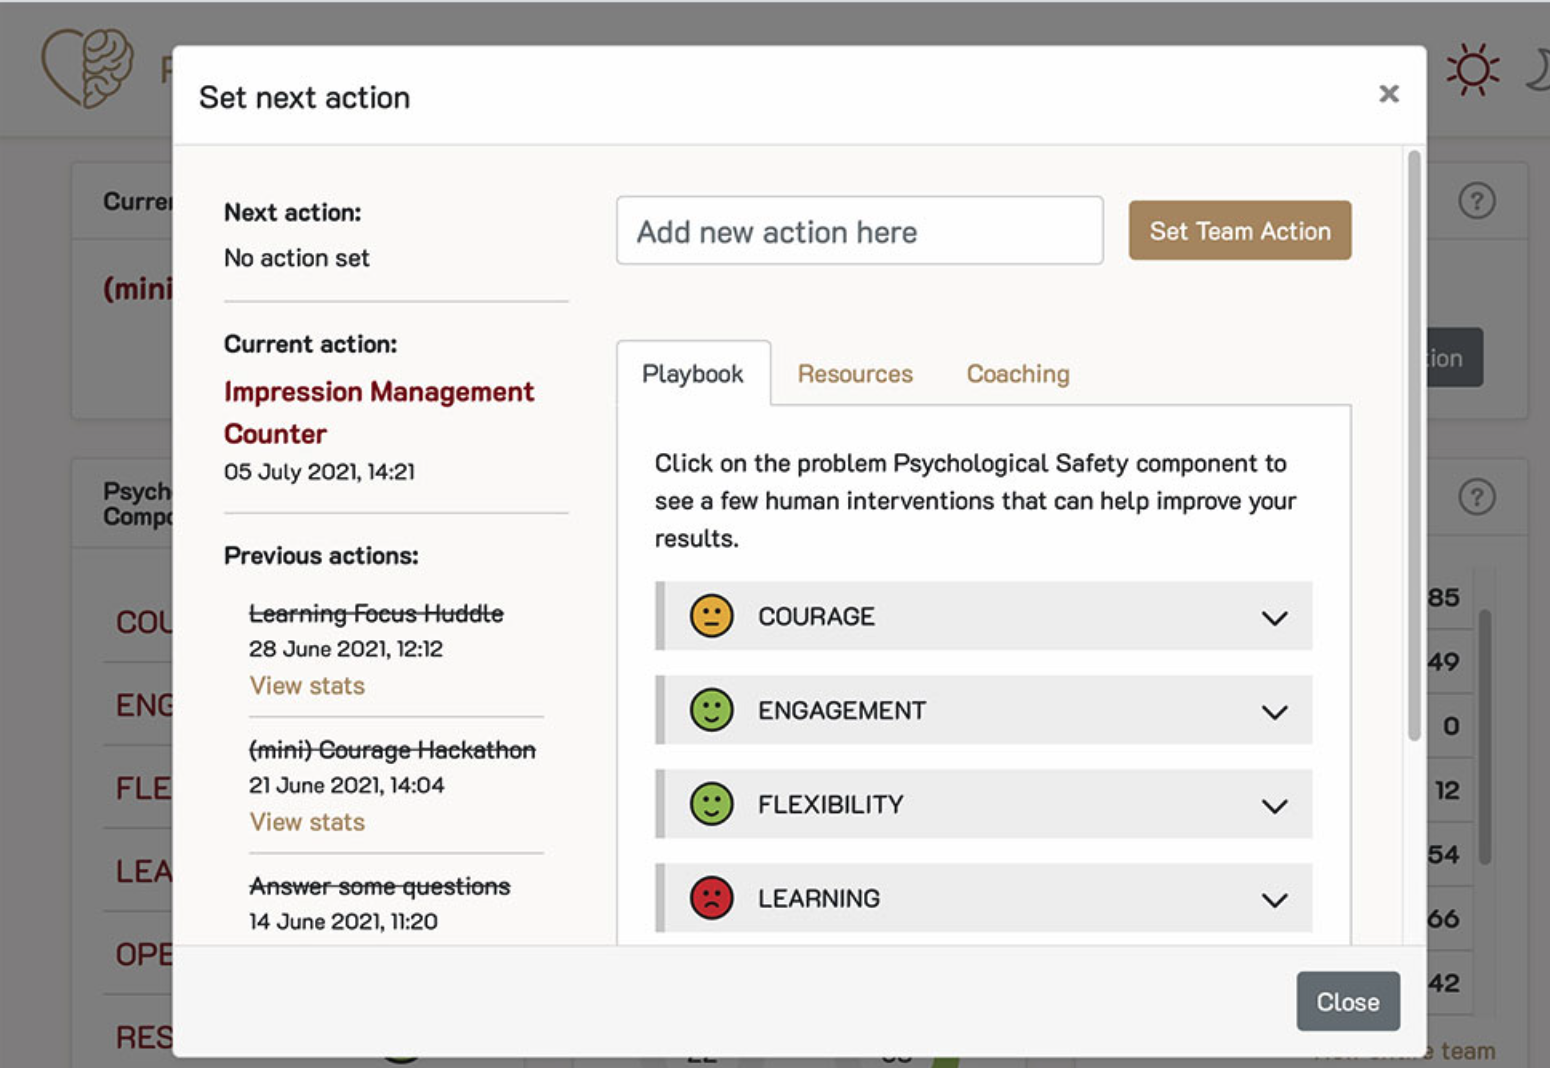The height and width of the screenshot is (1068, 1550).
Task: View stats for Learning Focus Huddle
Action: tap(306, 686)
